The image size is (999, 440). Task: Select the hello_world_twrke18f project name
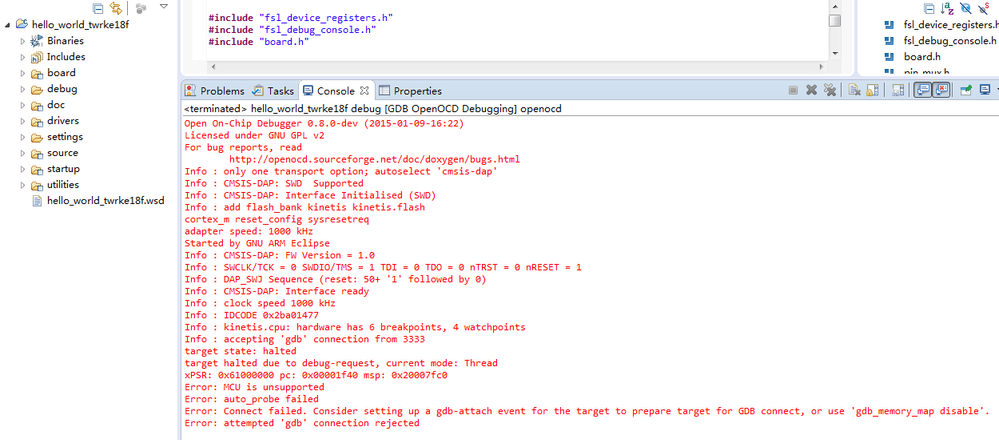coord(80,24)
